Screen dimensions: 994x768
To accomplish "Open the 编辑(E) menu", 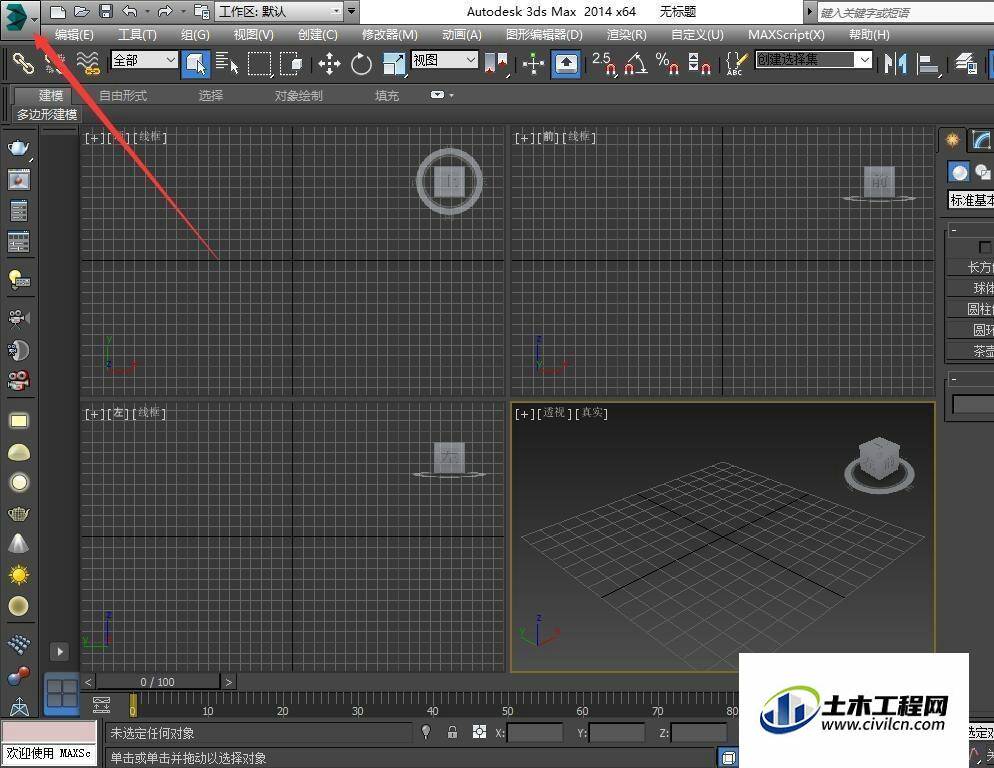I will tap(74, 35).
